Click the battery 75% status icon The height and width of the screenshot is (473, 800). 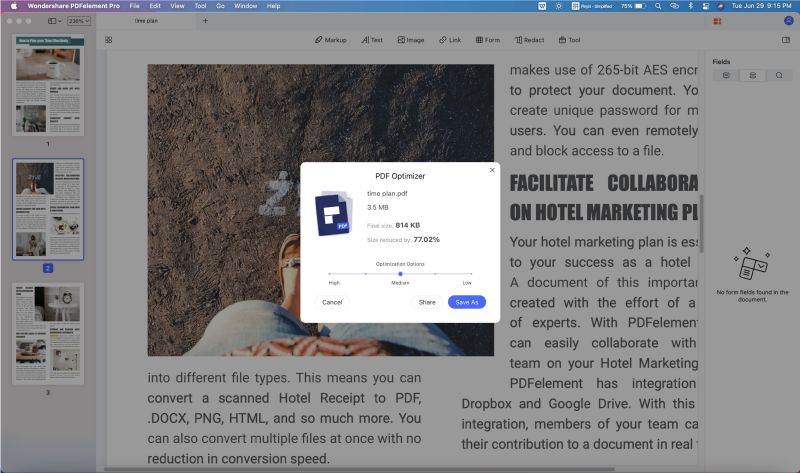click(x=634, y=6)
